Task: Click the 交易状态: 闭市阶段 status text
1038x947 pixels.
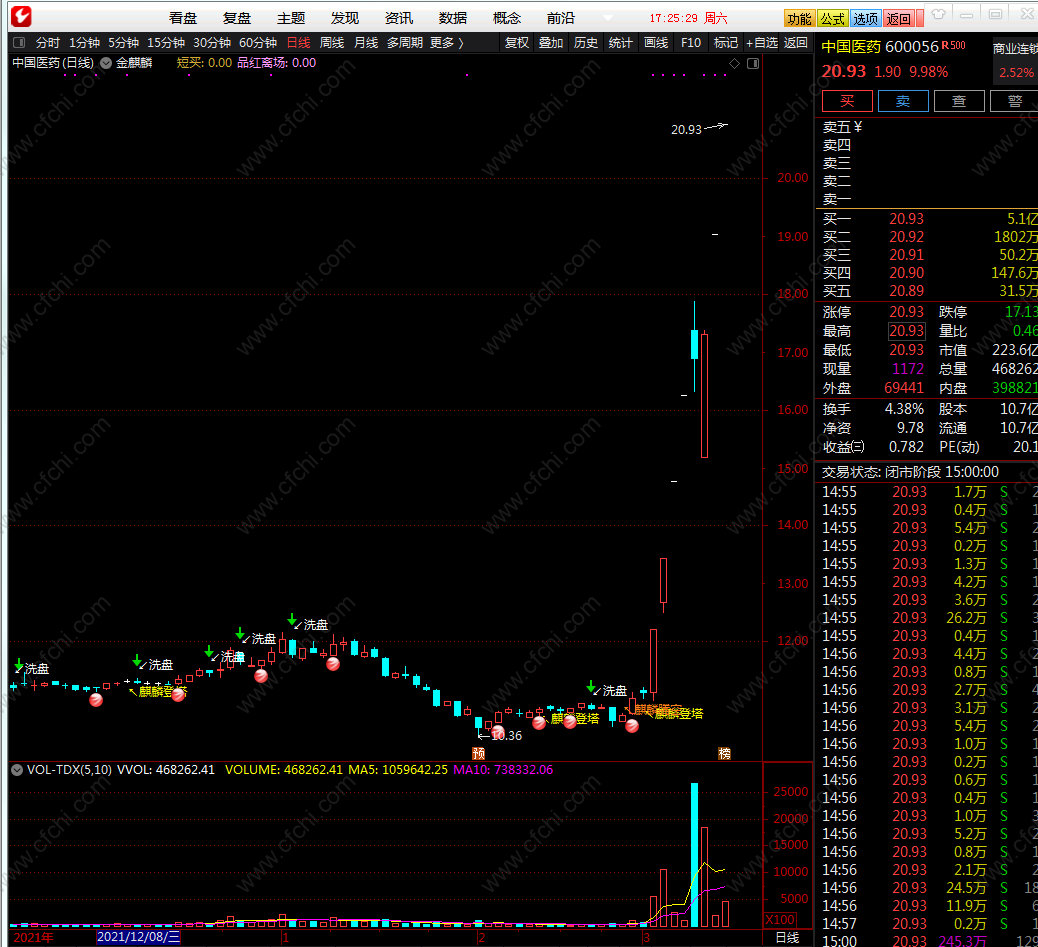Action: tap(910, 472)
